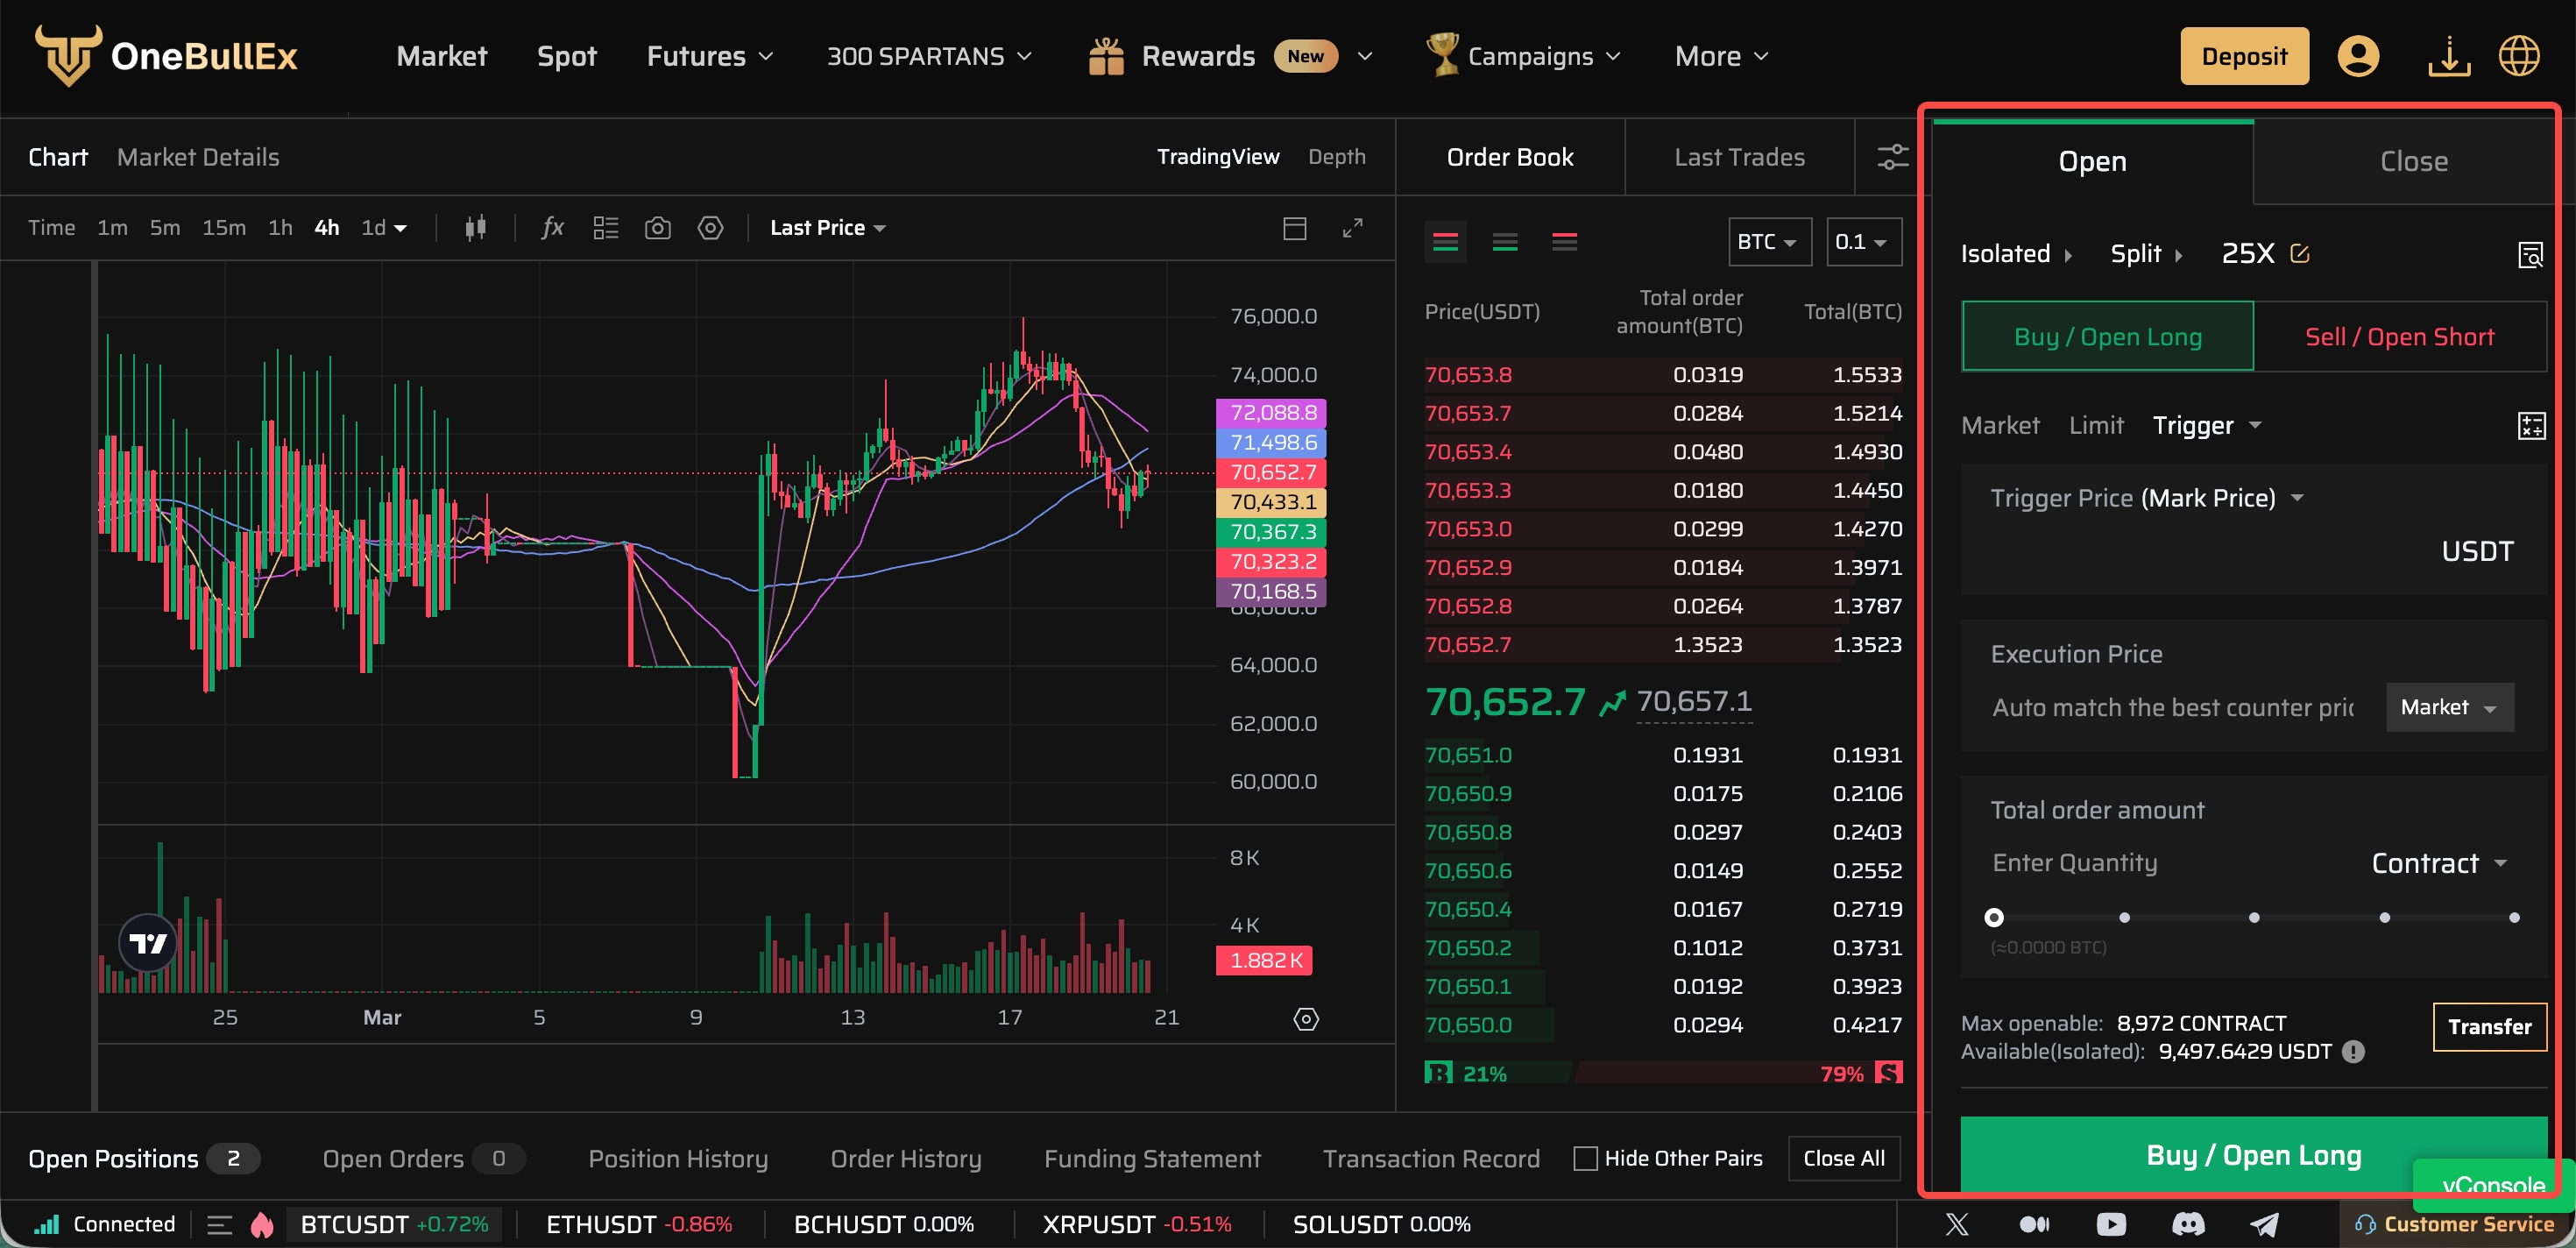
Task: Open the Execution Price Market dropdown
Action: click(x=2449, y=707)
